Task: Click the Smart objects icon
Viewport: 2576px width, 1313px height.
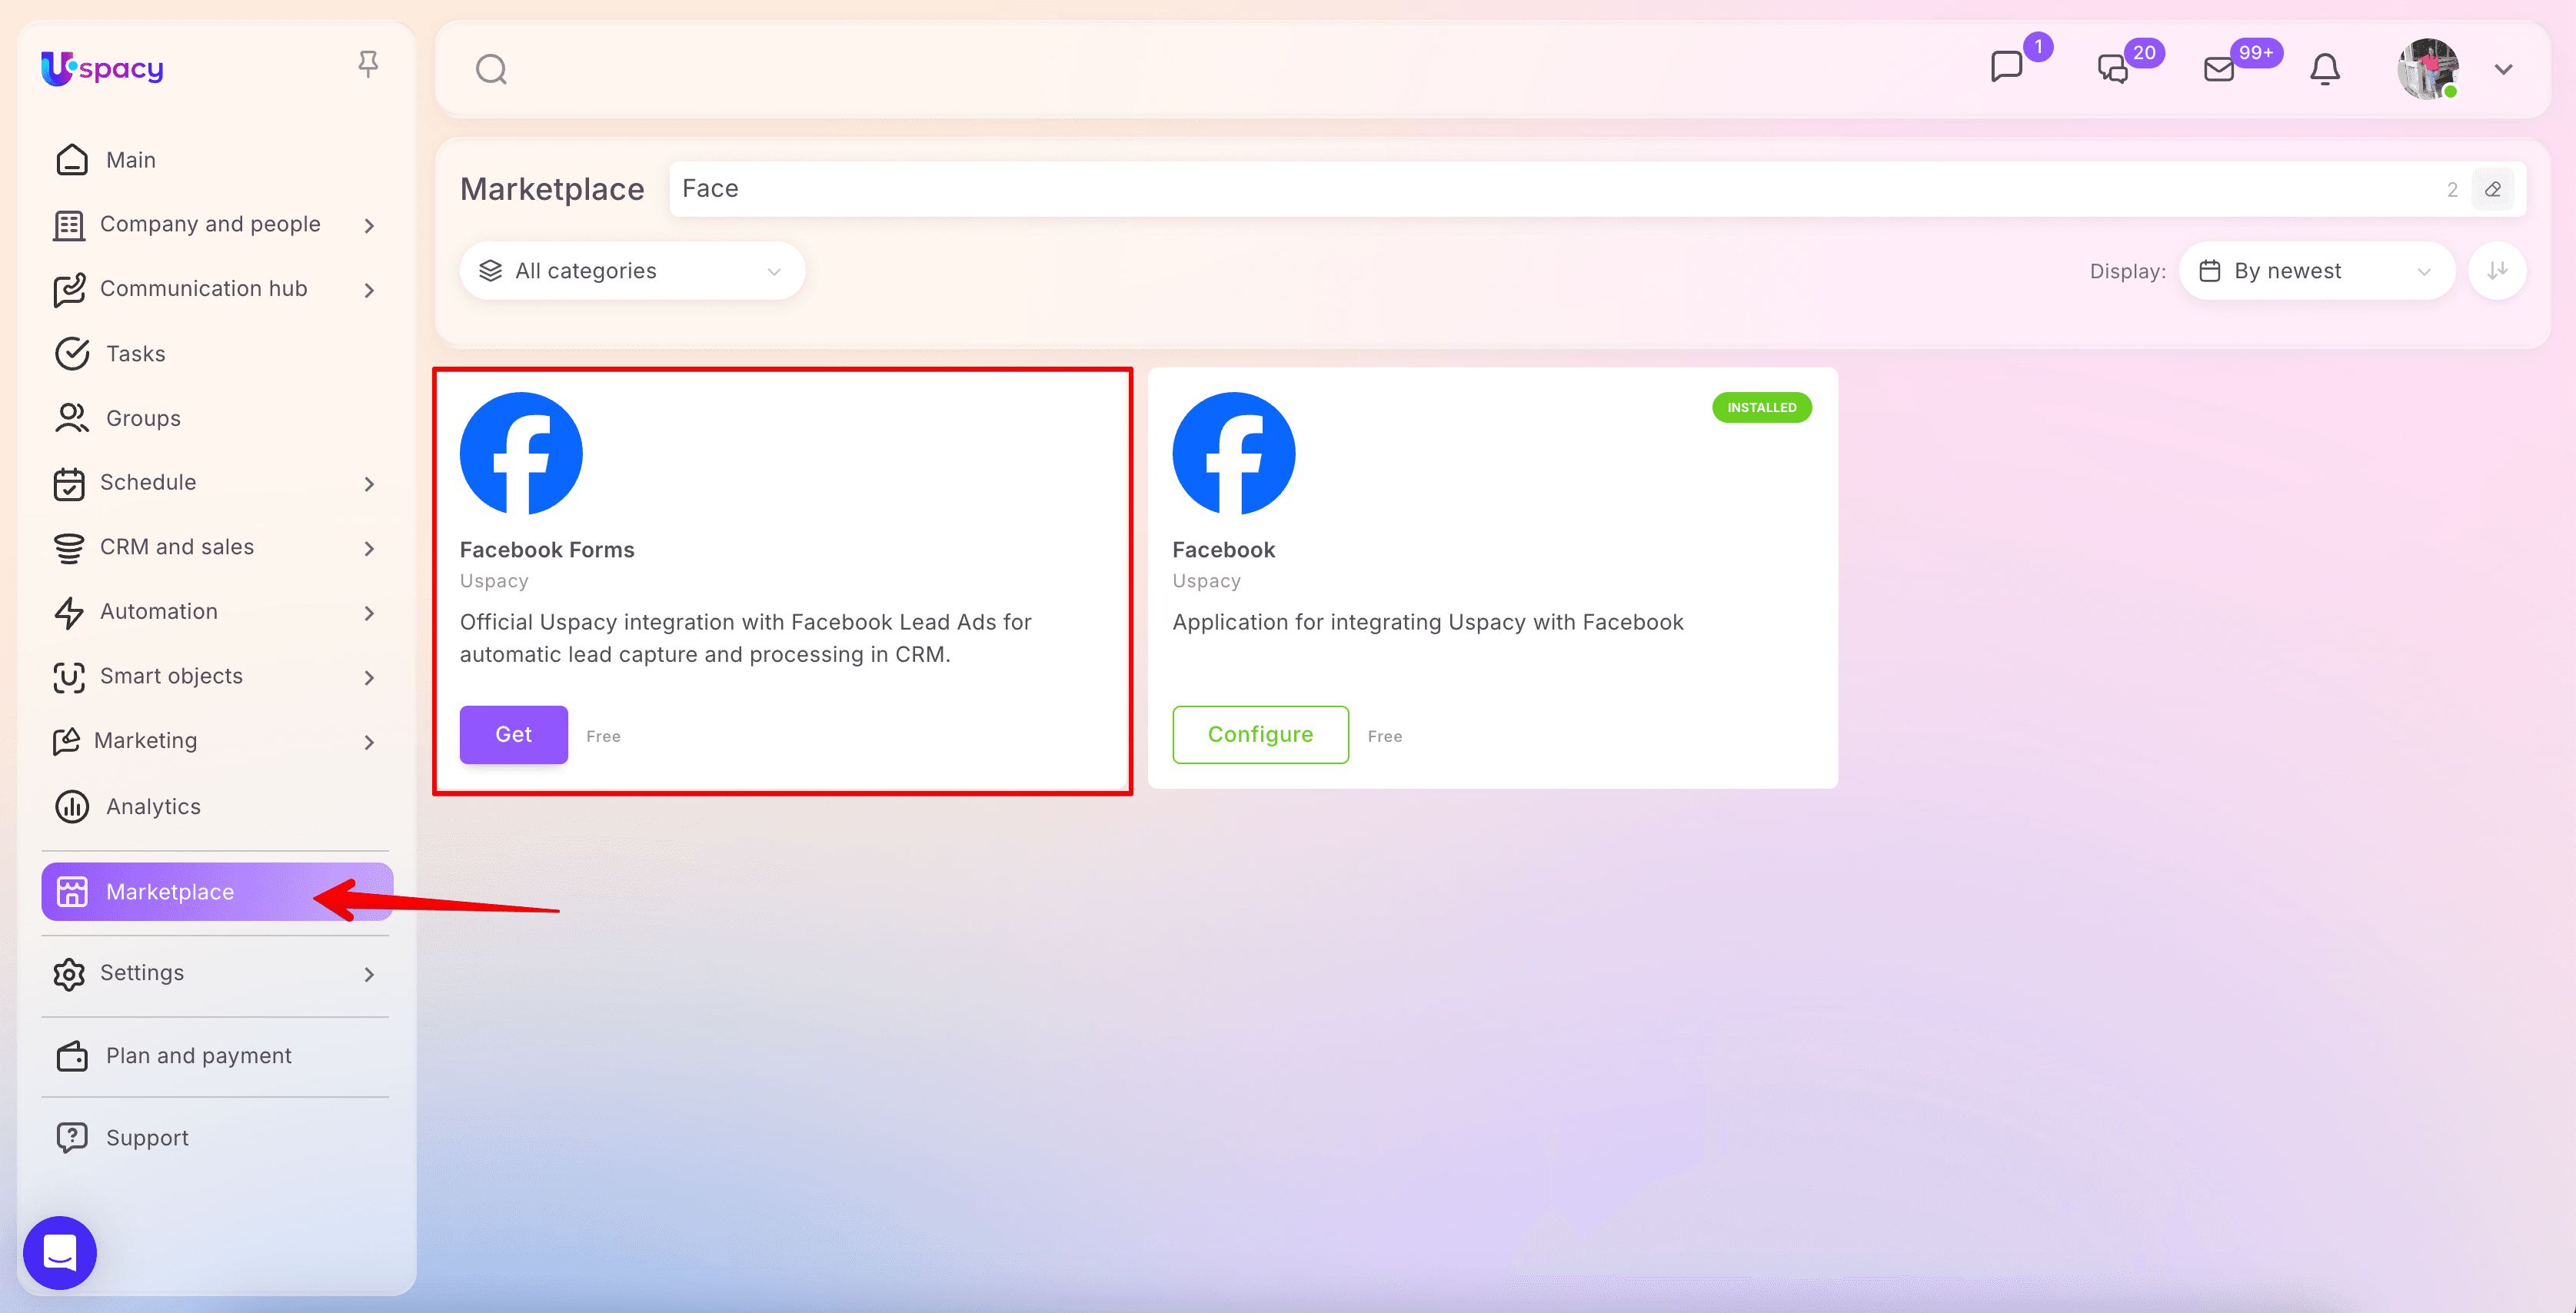Action: (69, 677)
